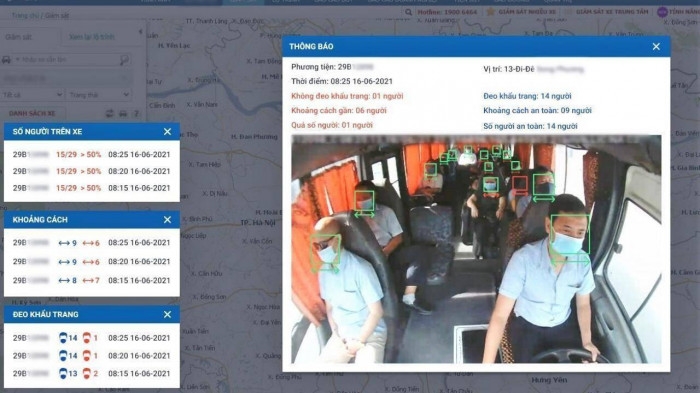
Task: Switch to the Xem lại lộ trình tab
Action: click(92, 37)
